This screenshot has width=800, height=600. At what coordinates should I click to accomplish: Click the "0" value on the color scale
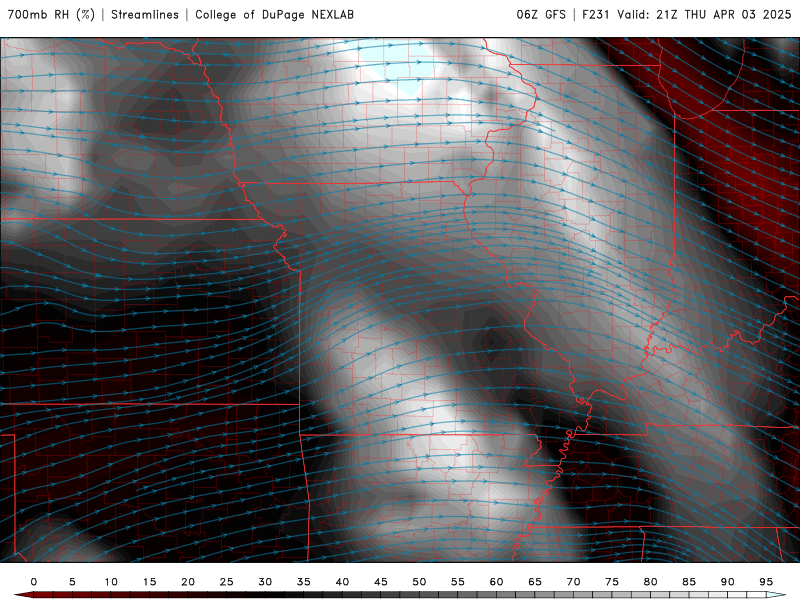pyautogui.click(x=34, y=582)
